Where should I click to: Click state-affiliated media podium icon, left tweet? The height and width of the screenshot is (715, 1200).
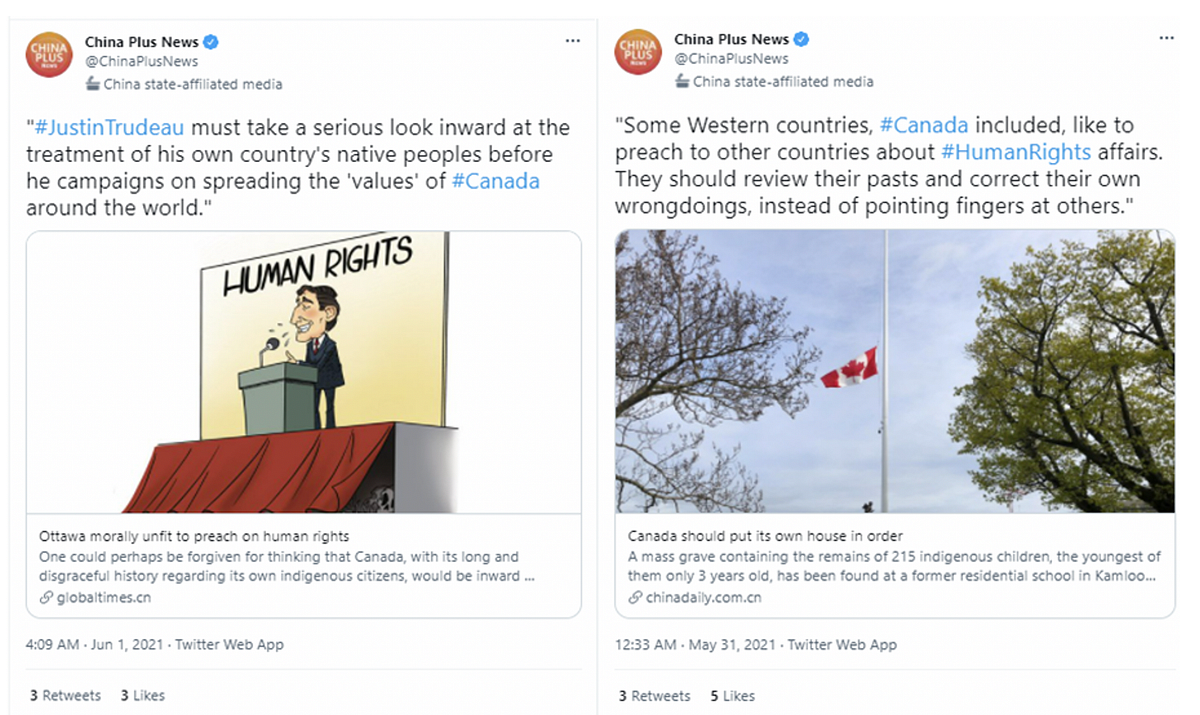click(93, 84)
